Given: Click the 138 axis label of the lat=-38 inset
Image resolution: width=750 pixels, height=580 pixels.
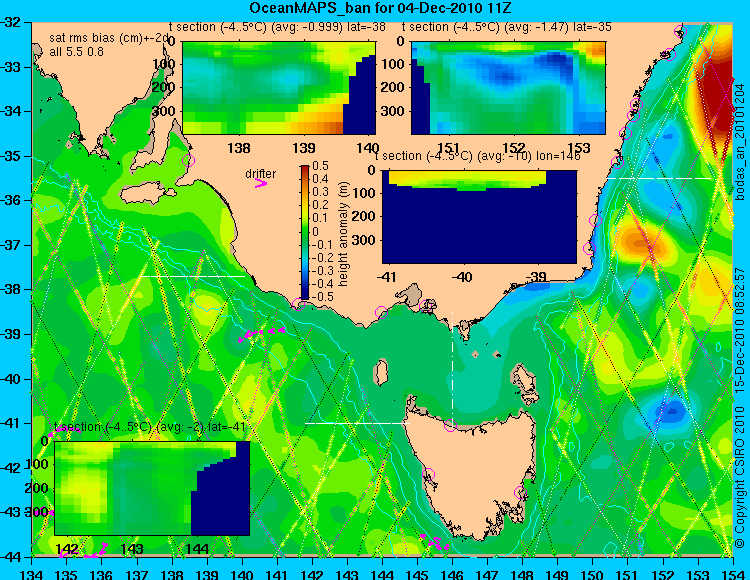Looking at the screenshot, I should 239,148.
